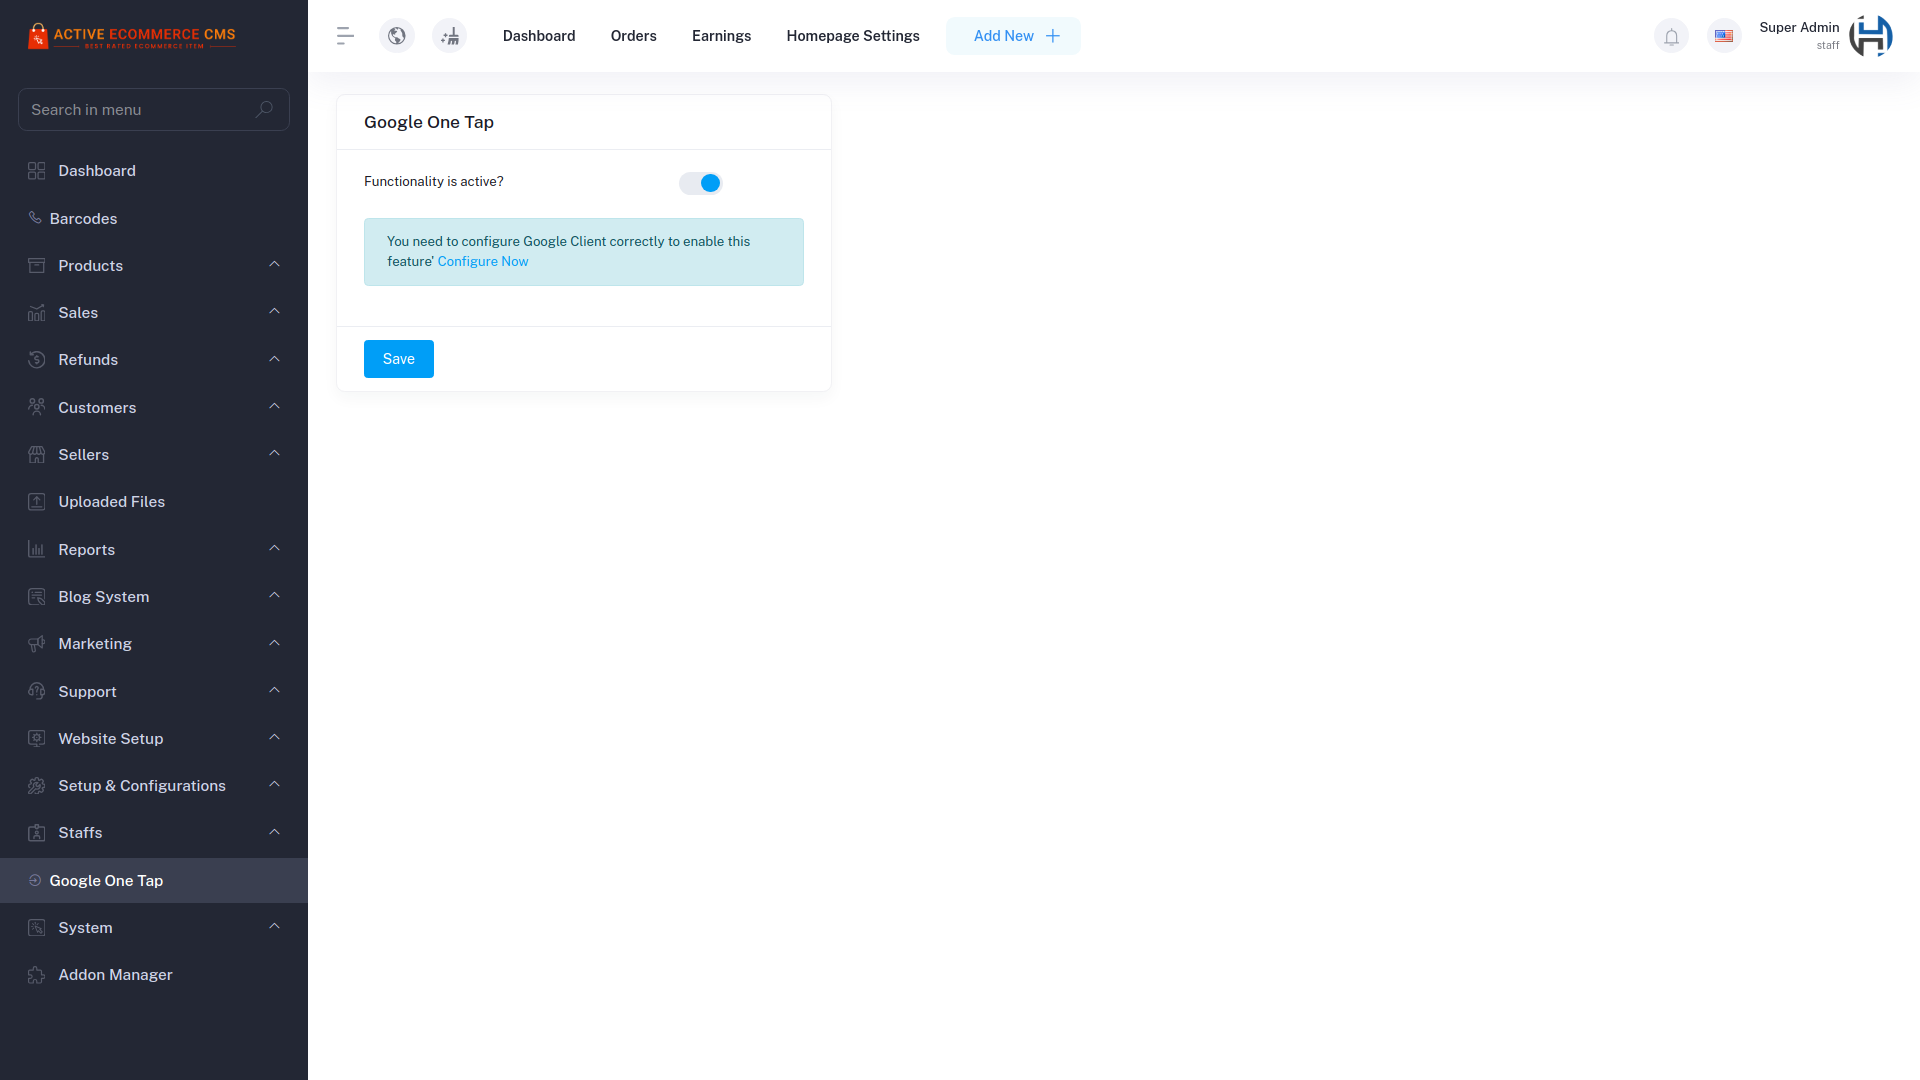Select Barcodes in the sidebar
Image resolution: width=1920 pixels, height=1080 pixels.
pos(83,218)
